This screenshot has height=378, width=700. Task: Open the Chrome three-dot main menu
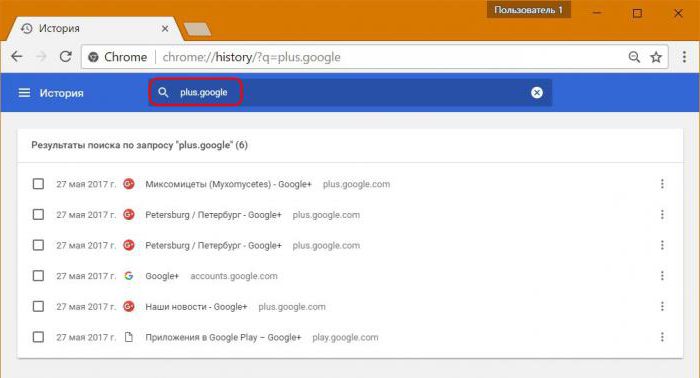(x=684, y=57)
